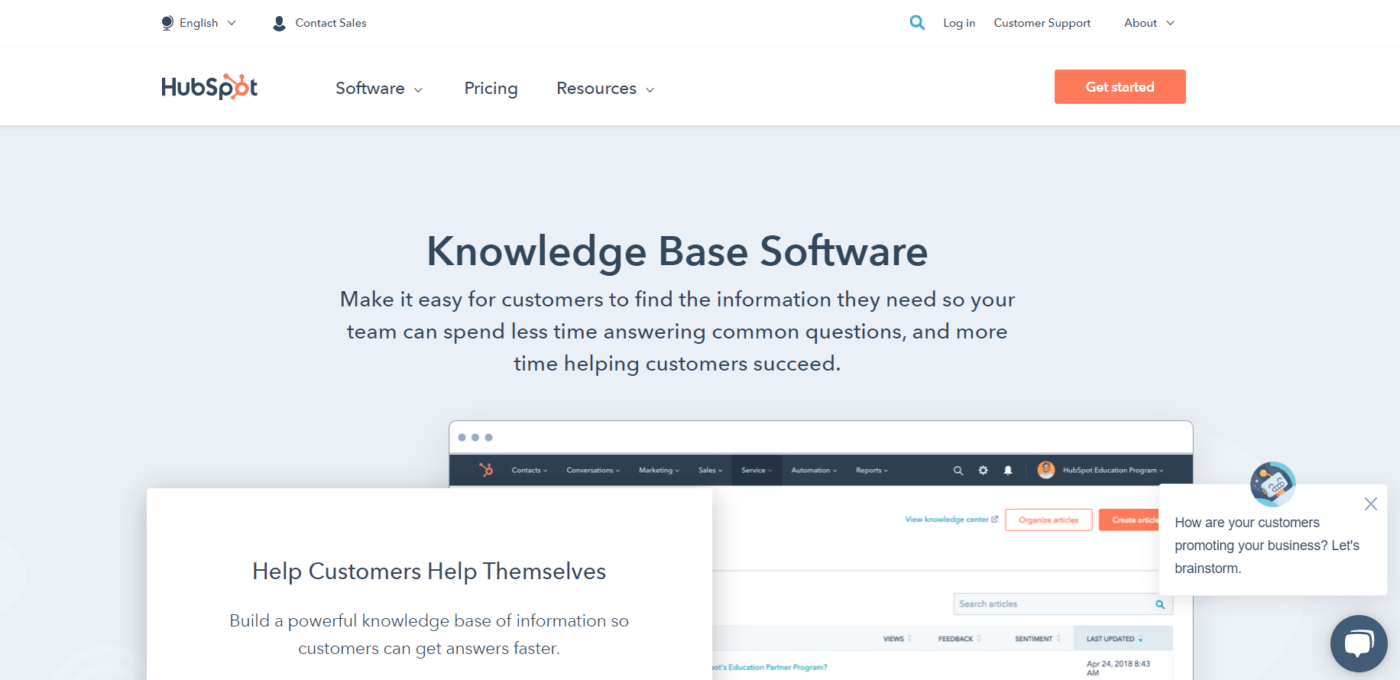Click the notifications bell icon
Image resolution: width=1400 pixels, height=680 pixels.
pos(1008,470)
